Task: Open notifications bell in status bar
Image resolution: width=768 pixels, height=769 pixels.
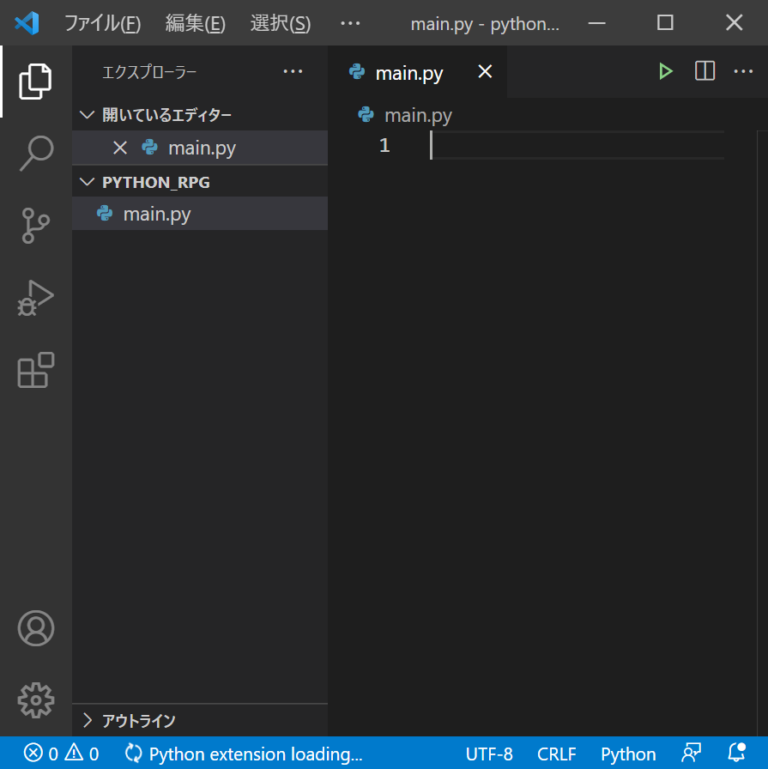Action: coord(737,754)
